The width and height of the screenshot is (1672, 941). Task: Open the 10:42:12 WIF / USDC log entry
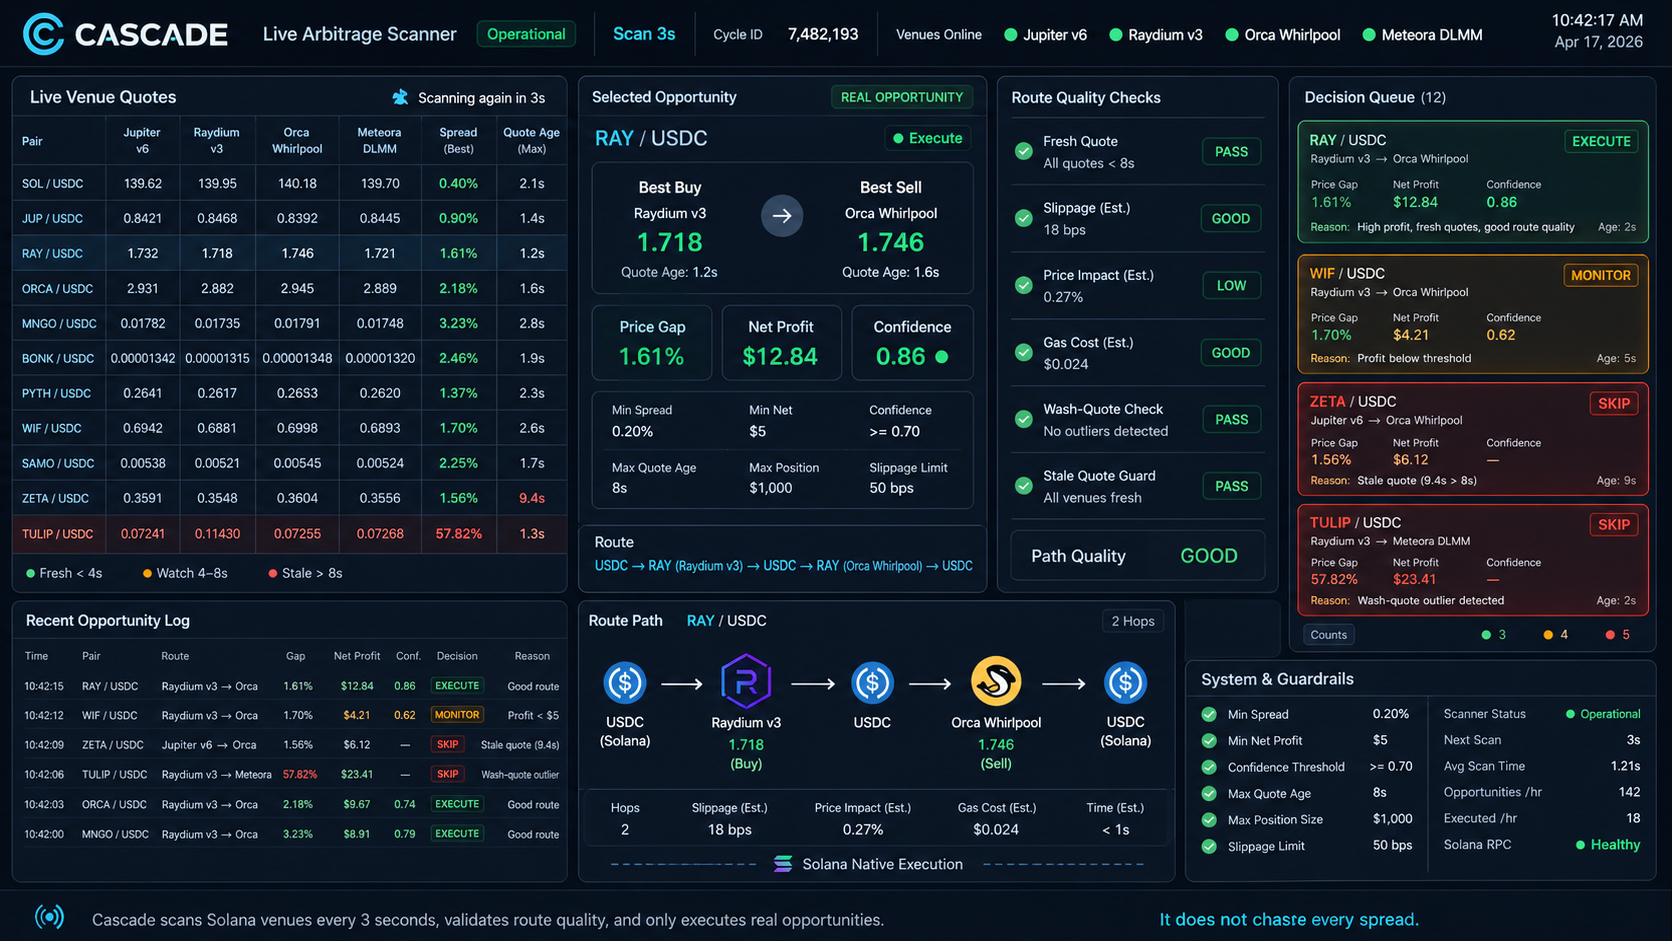tap(291, 715)
